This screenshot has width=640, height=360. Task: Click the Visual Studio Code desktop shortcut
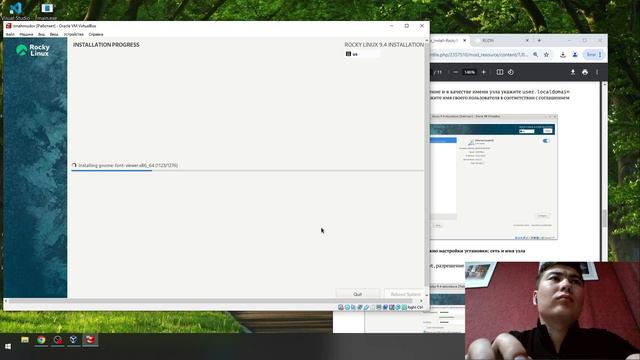pyautogui.click(x=16, y=10)
